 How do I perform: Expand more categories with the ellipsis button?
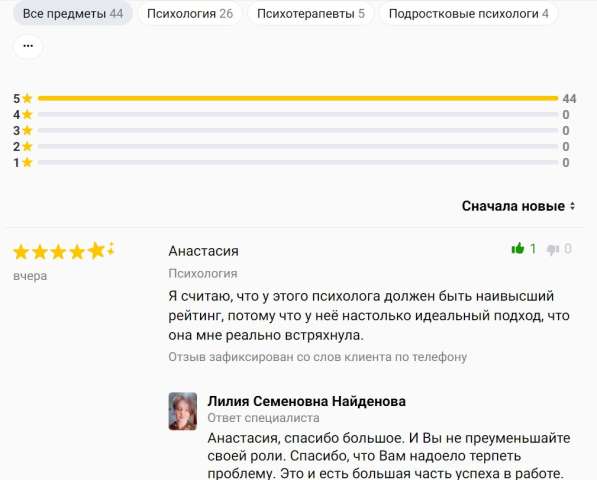tap(28, 46)
